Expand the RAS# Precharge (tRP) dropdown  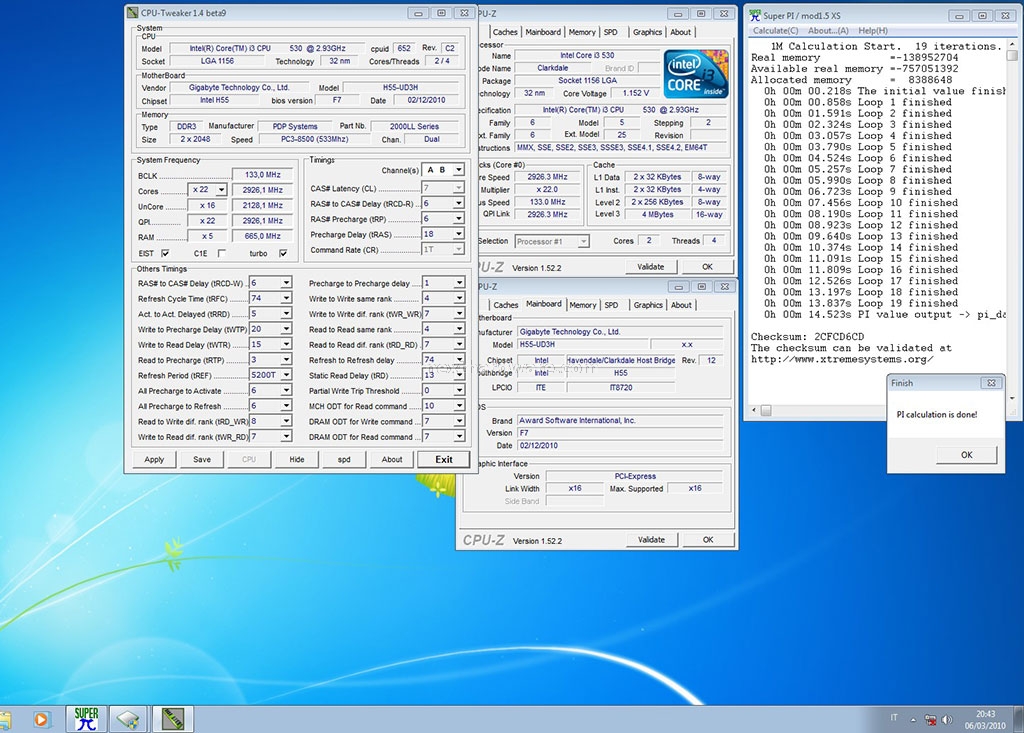458,219
